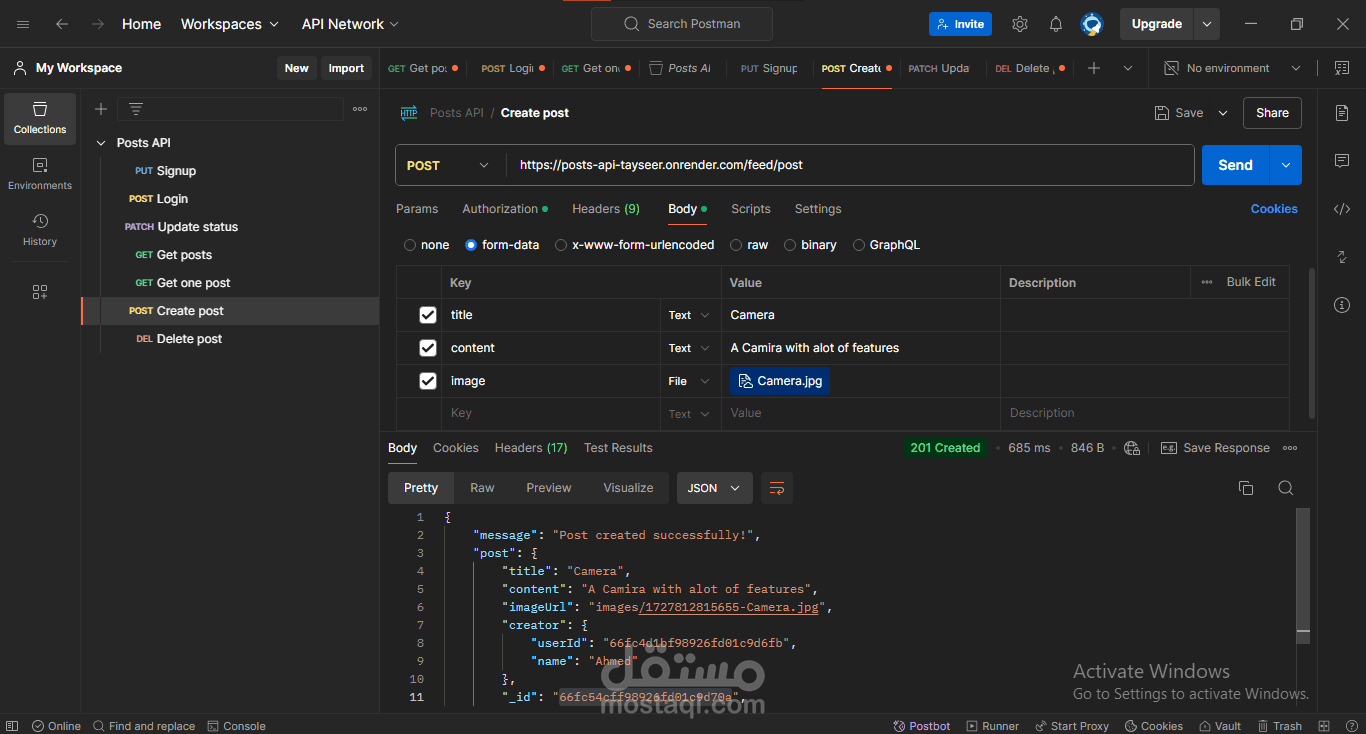Open collection options three dots menu

360,109
